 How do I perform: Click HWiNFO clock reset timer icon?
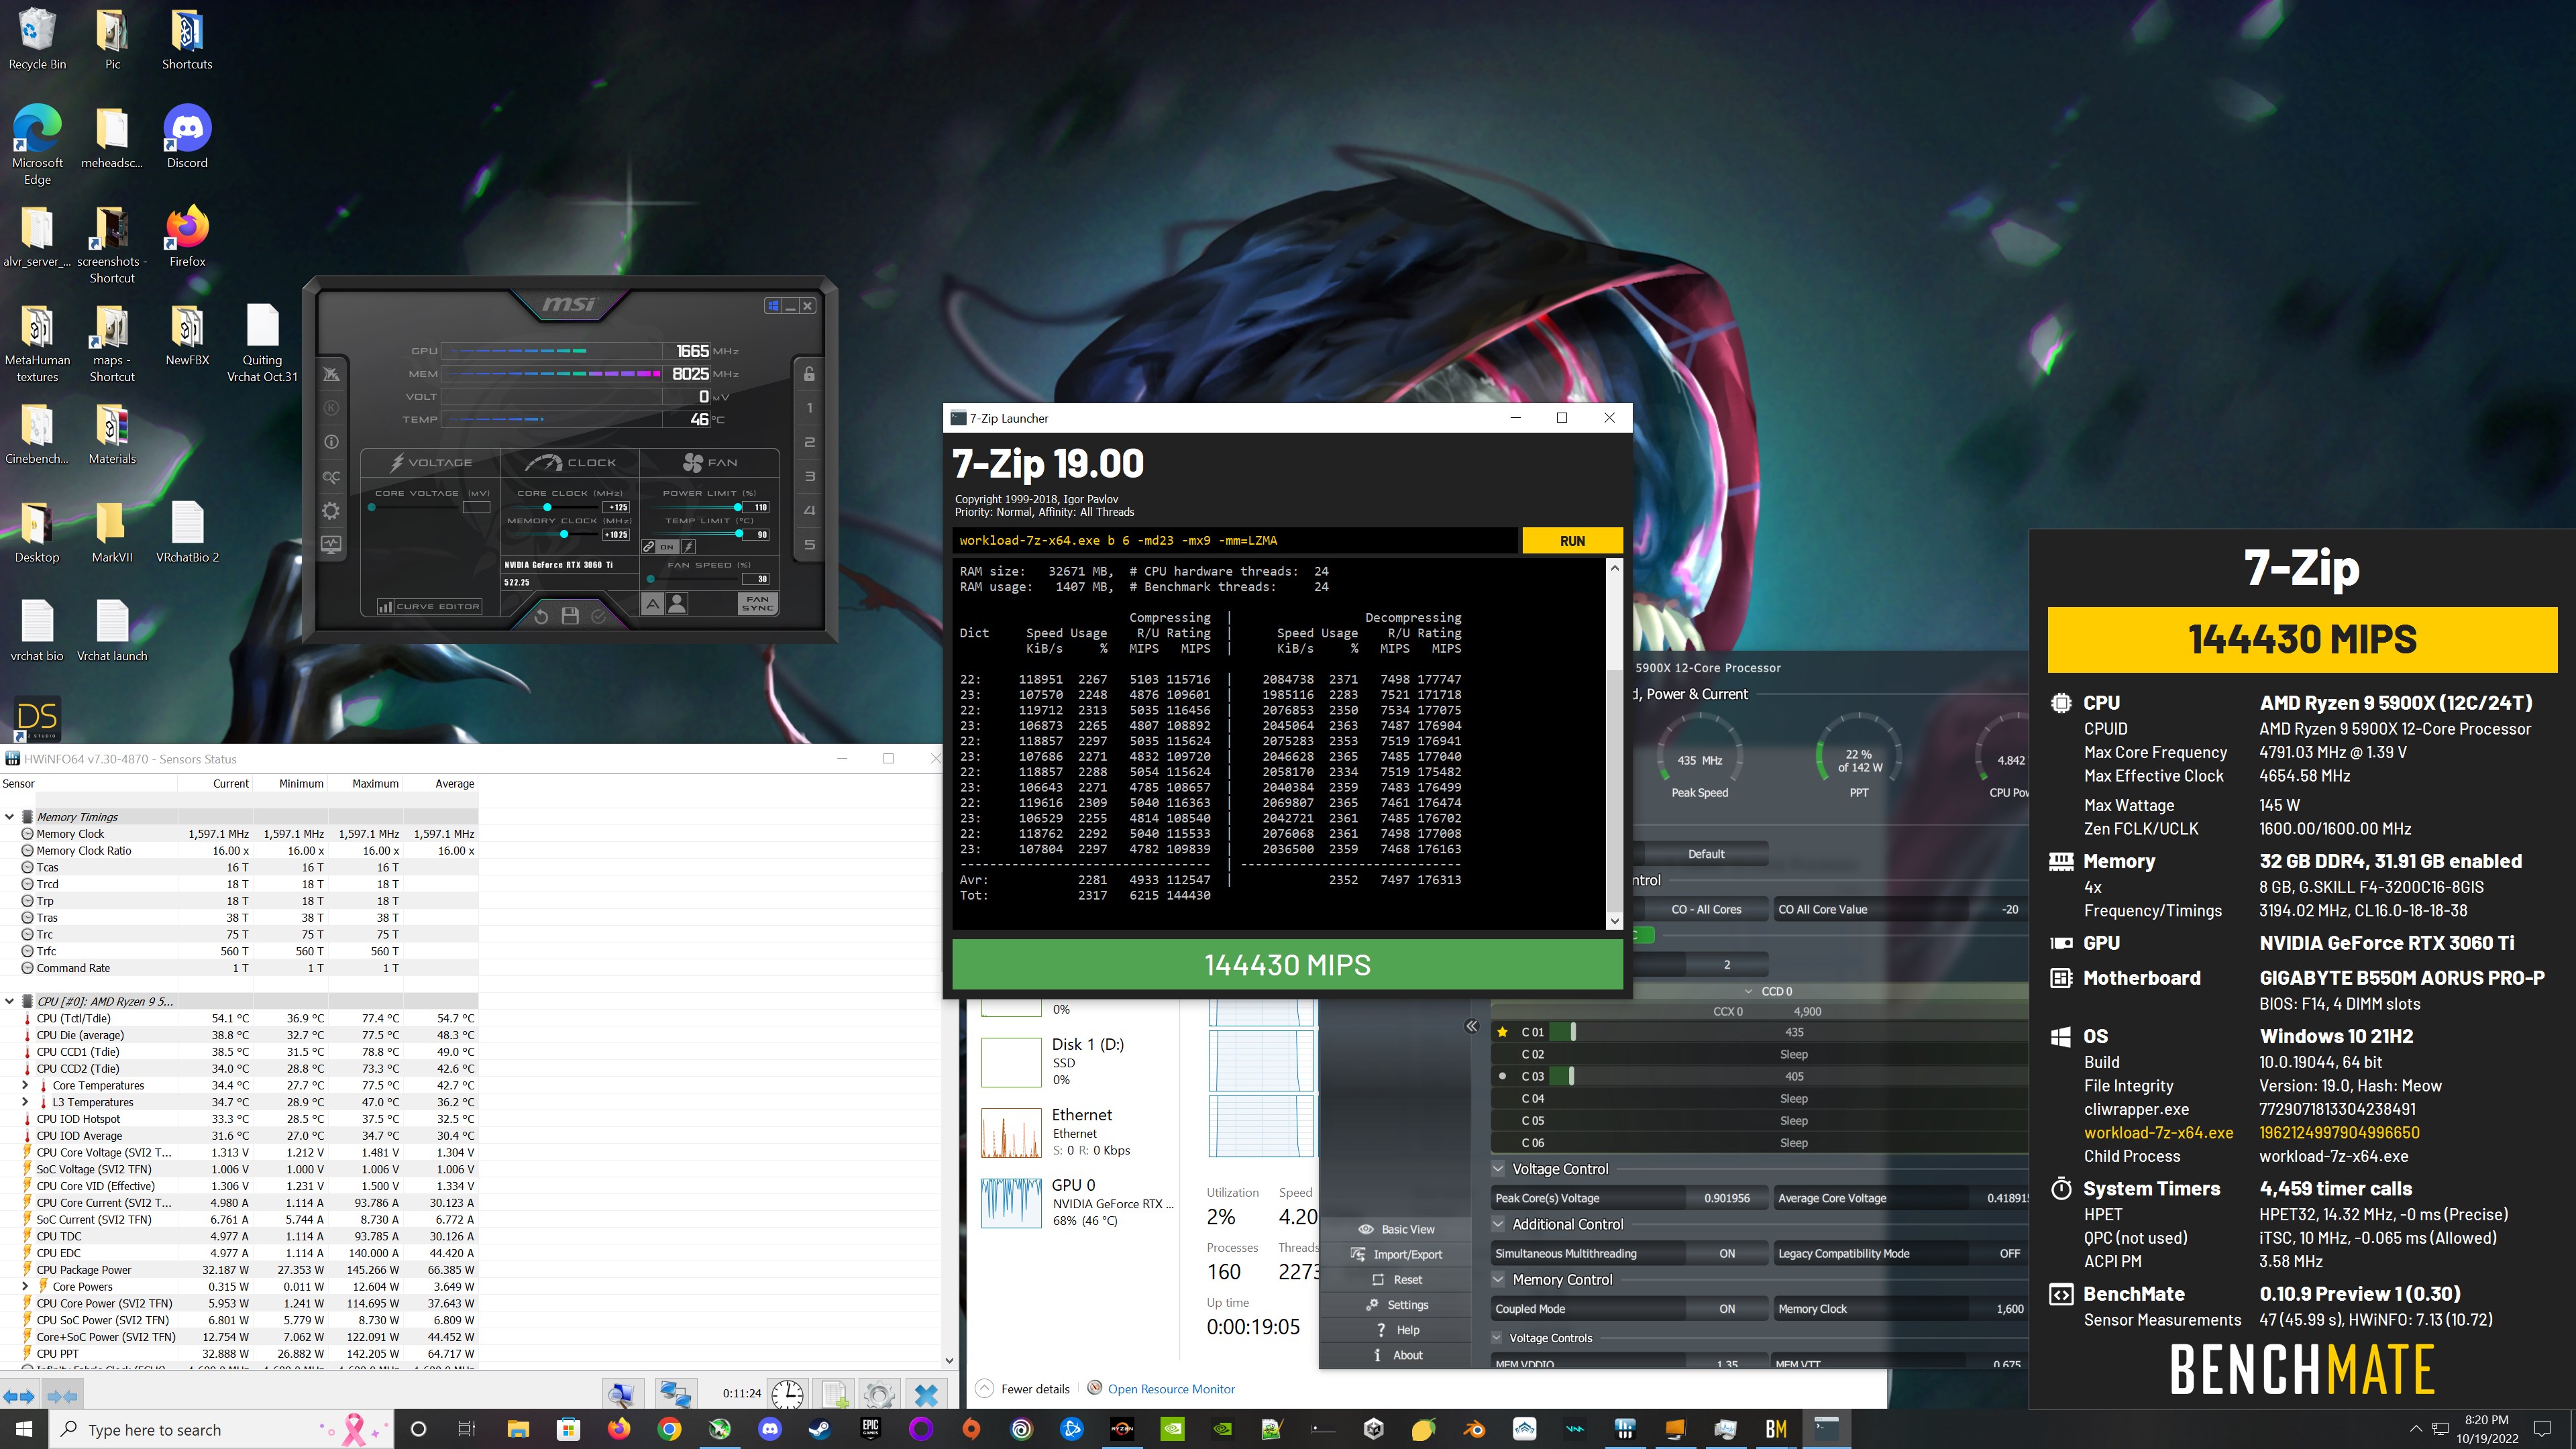(x=787, y=1394)
